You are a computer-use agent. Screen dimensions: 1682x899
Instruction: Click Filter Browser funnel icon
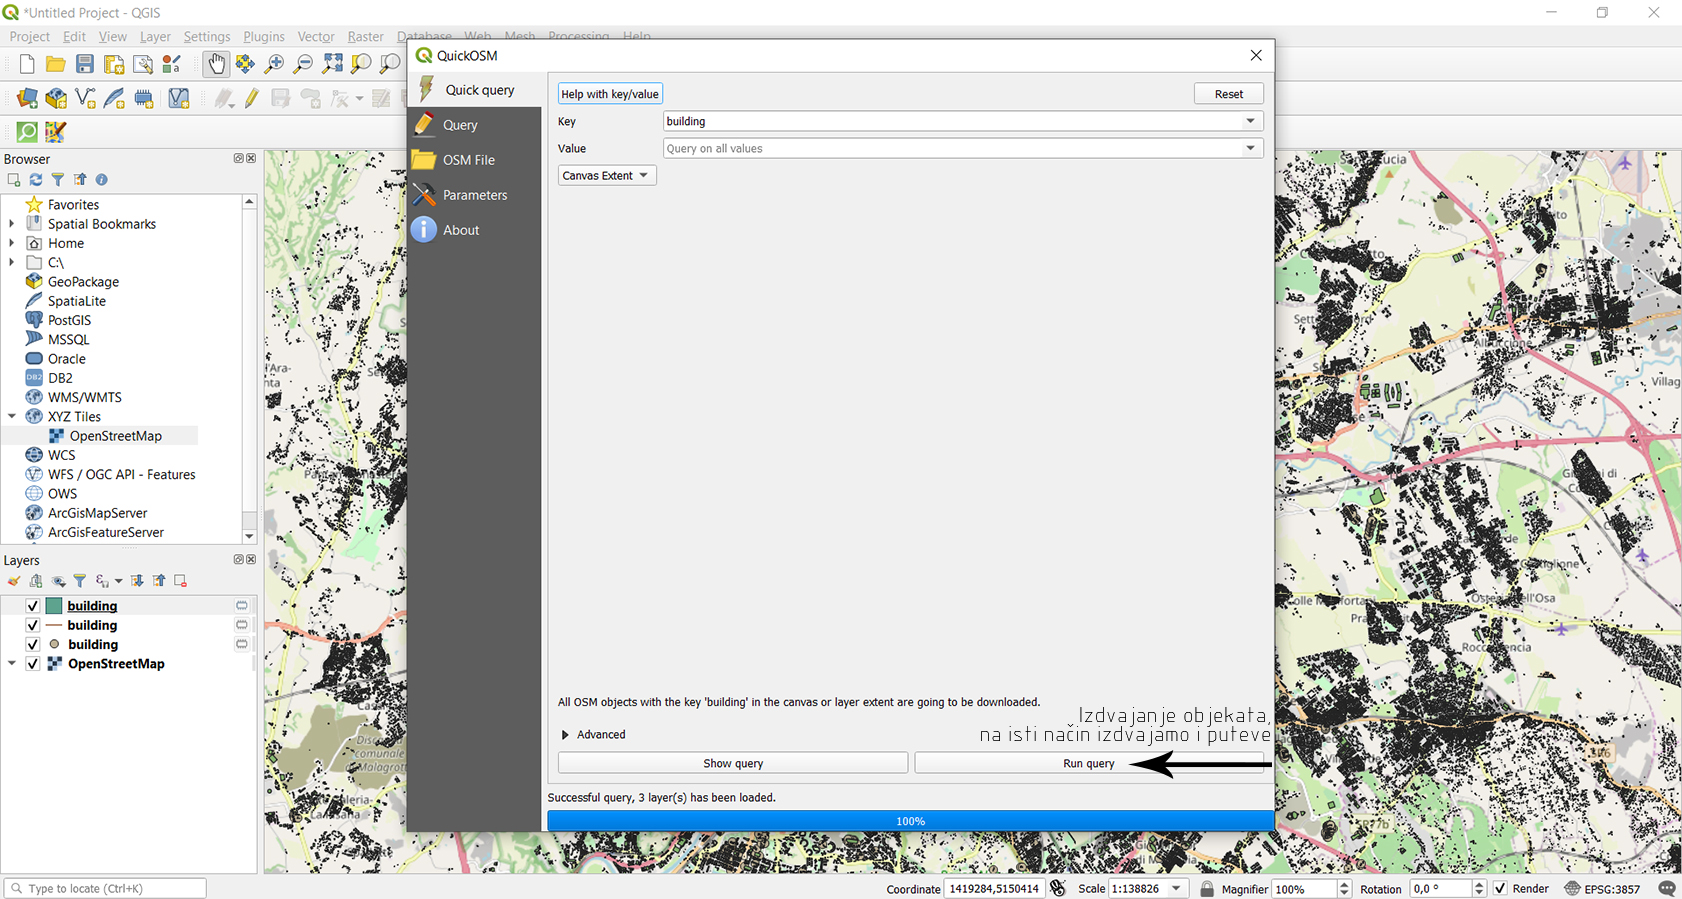(x=58, y=180)
